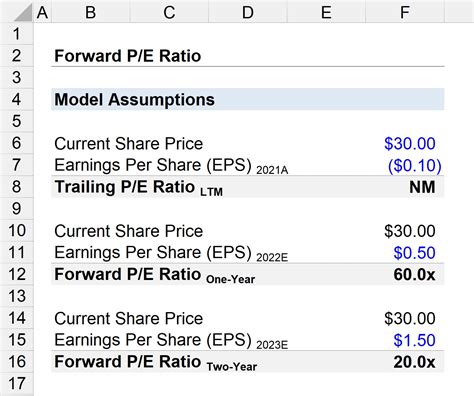Click the blue $30.00 value in row 6
The image size is (474, 396).
(x=410, y=144)
